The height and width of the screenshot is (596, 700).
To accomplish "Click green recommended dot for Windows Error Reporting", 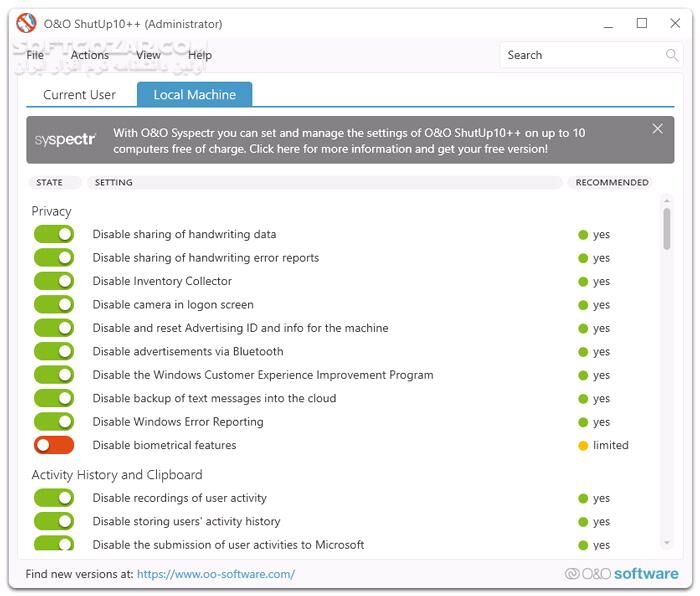I will (583, 422).
